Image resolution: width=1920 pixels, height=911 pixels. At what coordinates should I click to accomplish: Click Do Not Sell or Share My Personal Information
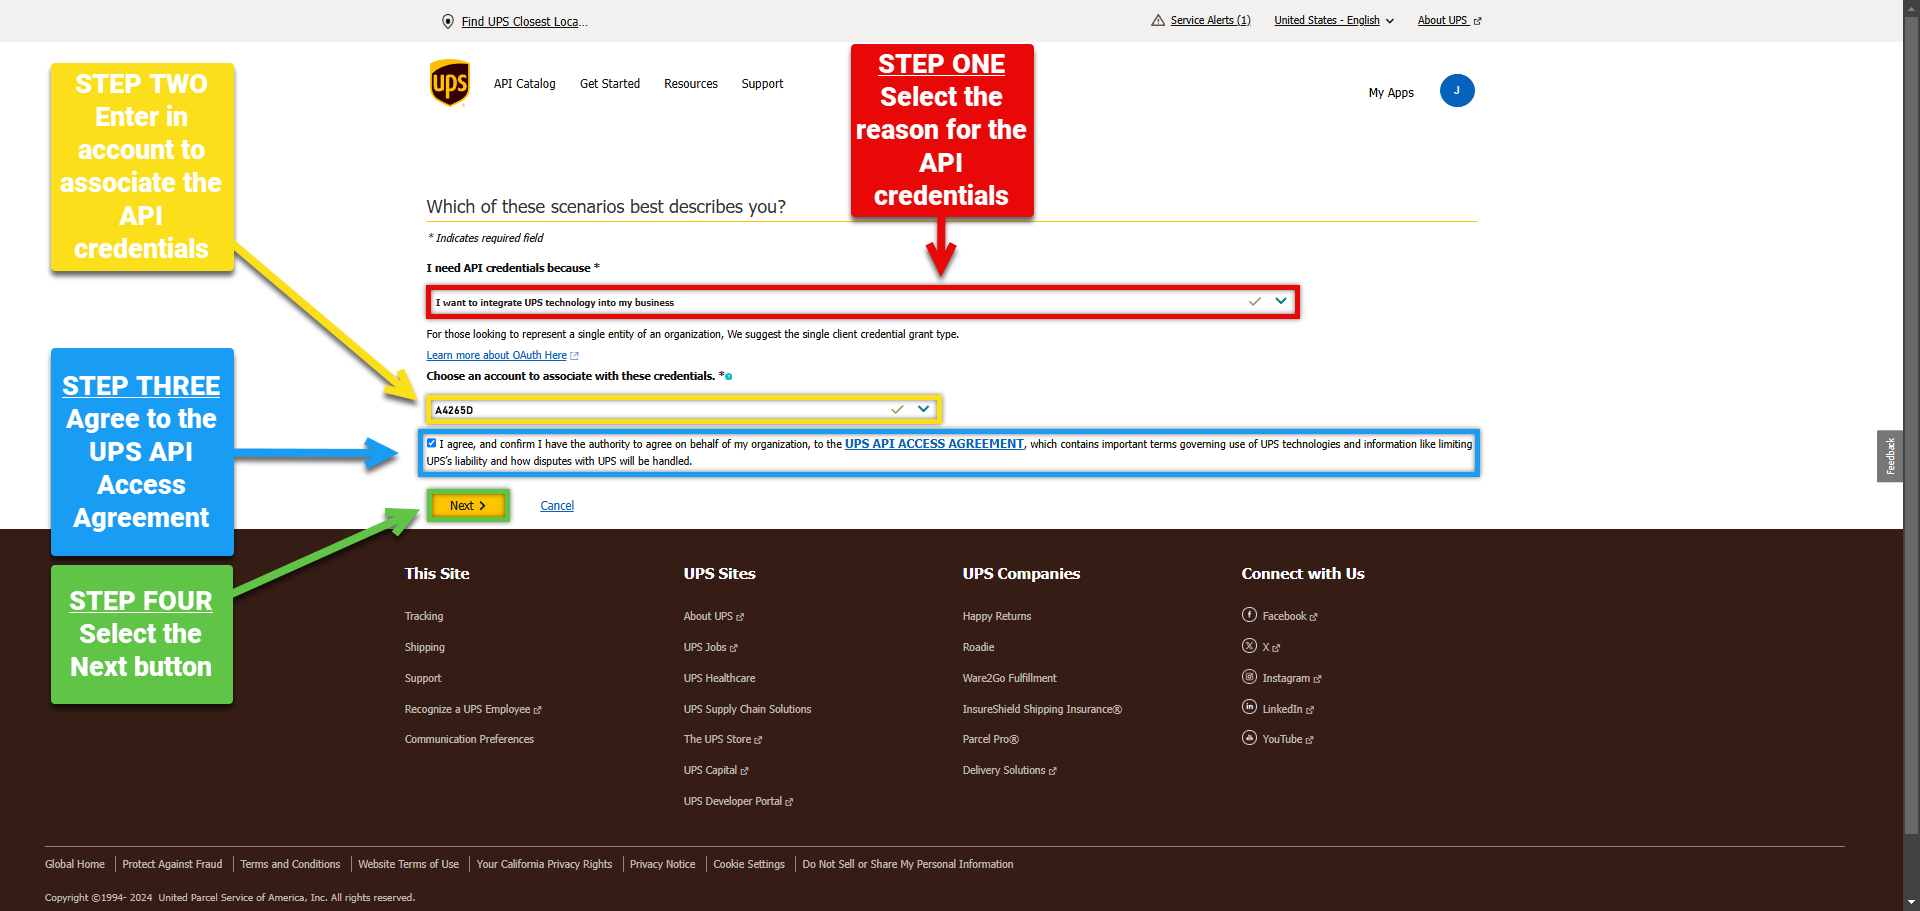pos(908,864)
